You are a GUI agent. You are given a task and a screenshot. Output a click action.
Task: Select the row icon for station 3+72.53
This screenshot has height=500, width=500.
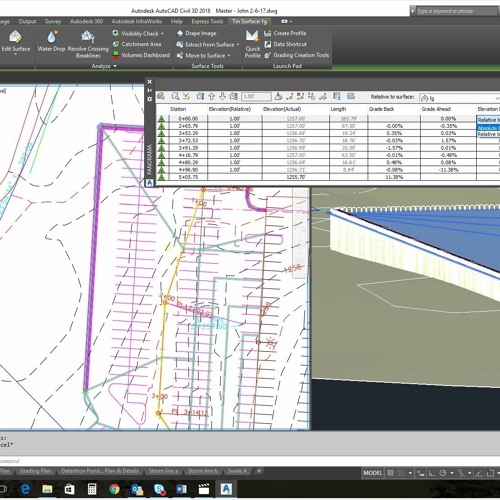pos(161,140)
